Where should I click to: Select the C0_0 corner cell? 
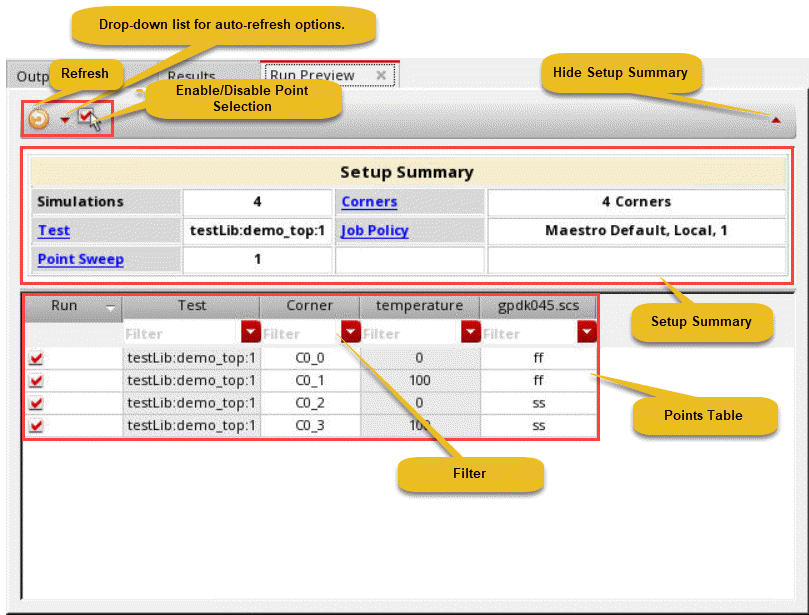coord(310,358)
